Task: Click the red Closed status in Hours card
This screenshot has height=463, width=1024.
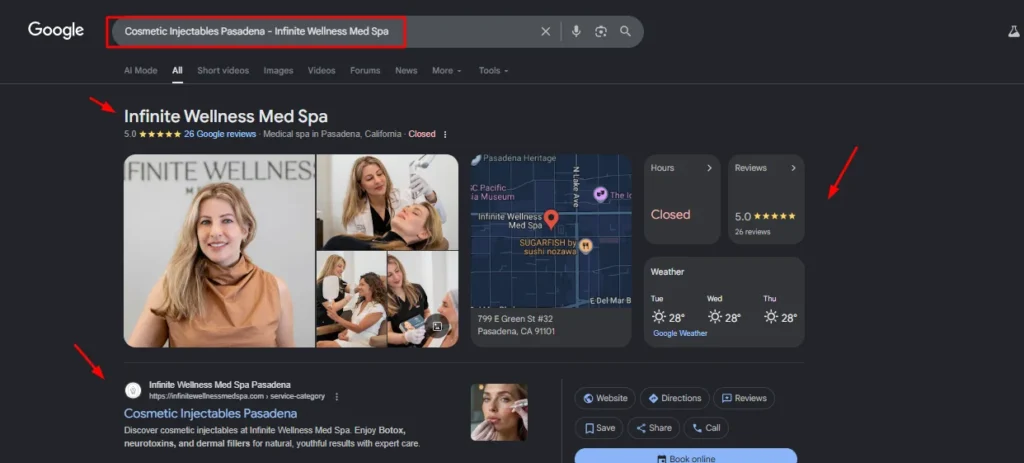Action: (x=670, y=214)
